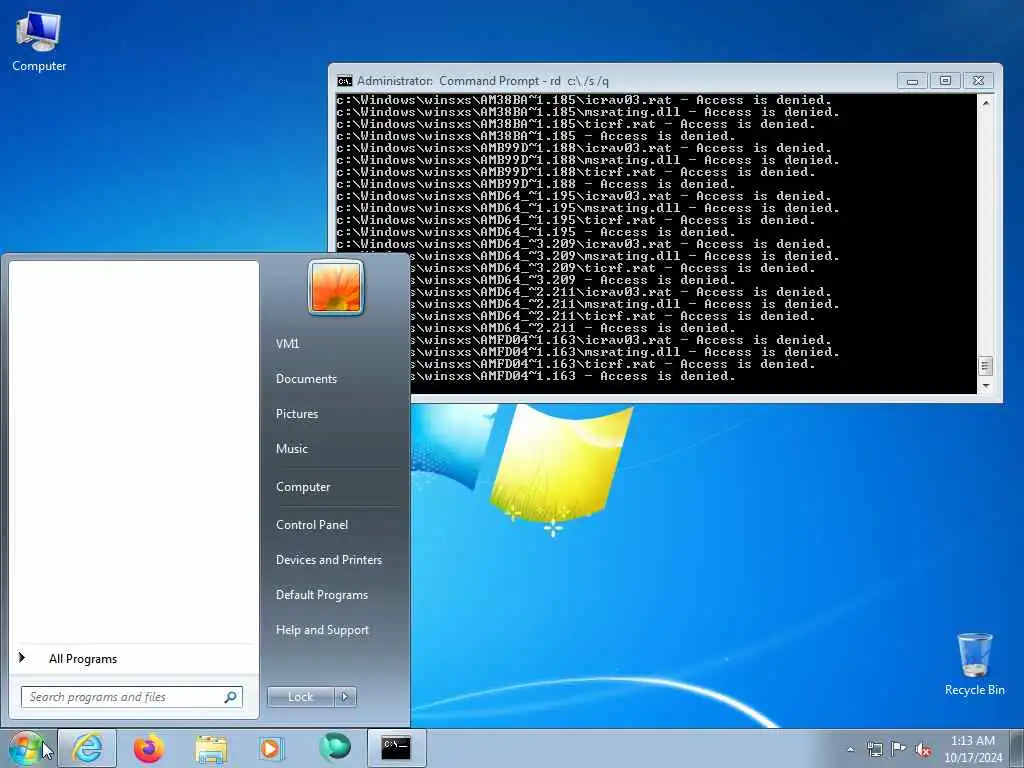Open the Computer desktop icon
Image resolution: width=1024 pixels, height=768 pixels.
(39, 40)
